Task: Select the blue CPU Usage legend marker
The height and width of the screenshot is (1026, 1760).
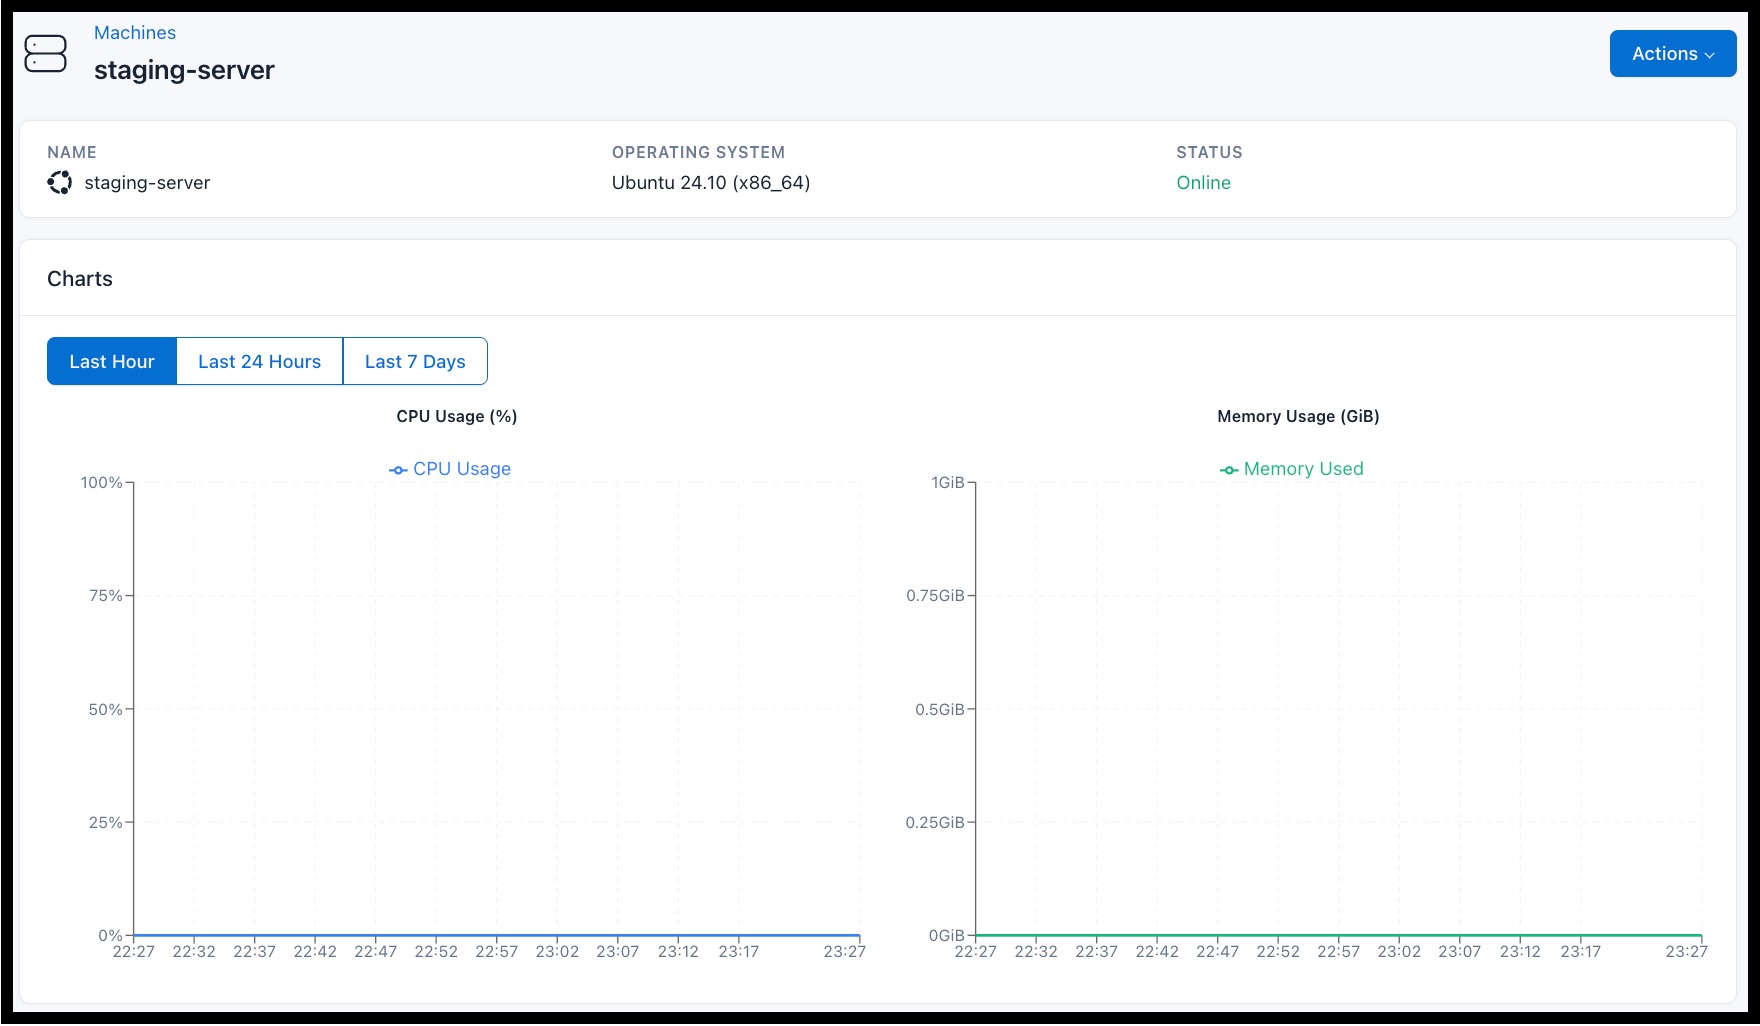Action: [397, 468]
